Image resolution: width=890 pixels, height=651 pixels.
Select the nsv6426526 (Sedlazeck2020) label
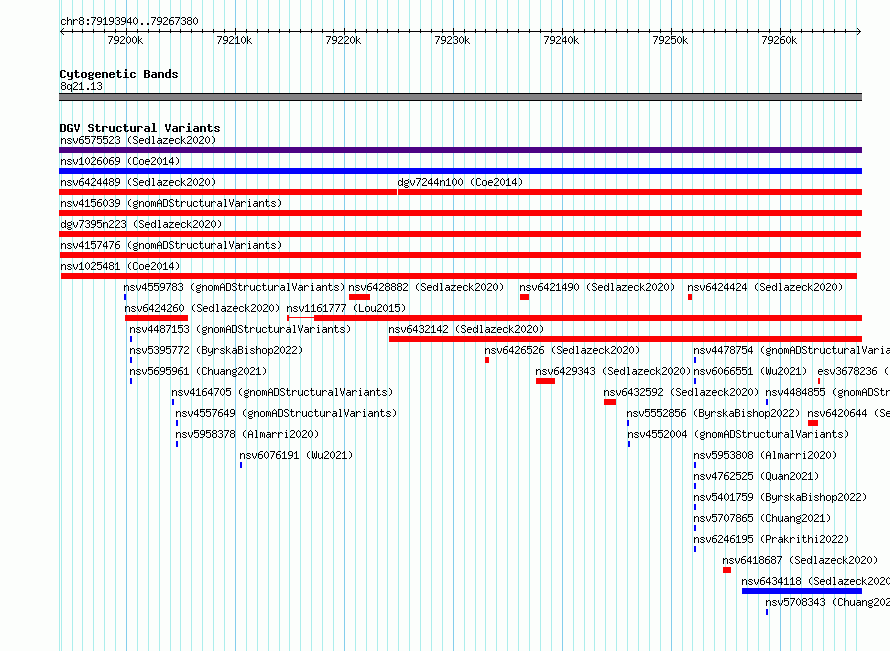click(x=562, y=350)
